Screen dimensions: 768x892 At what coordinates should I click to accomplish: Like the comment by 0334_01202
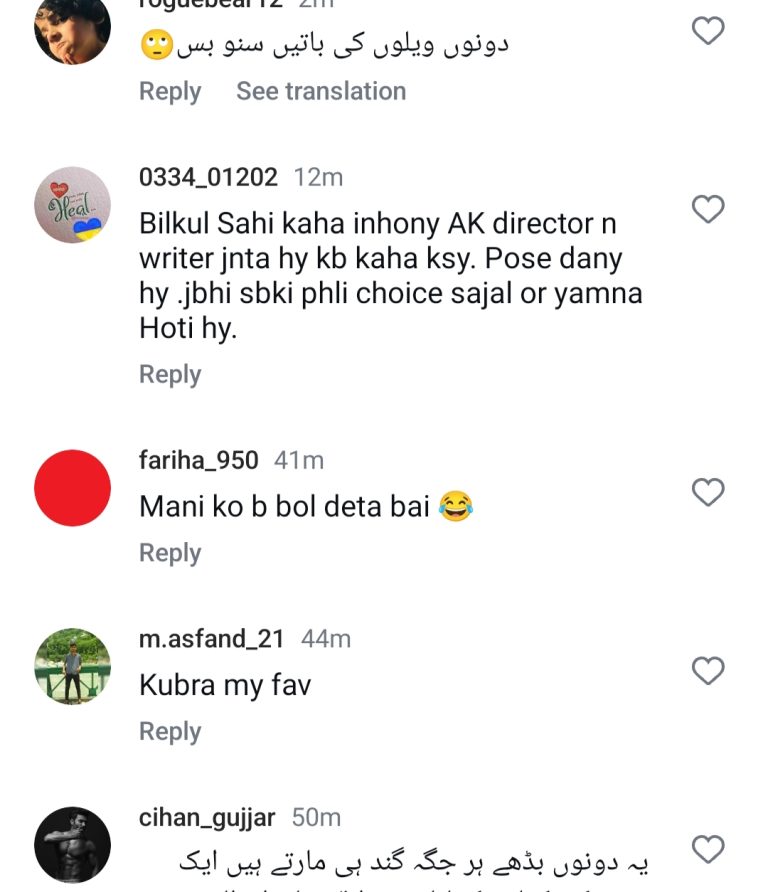point(708,209)
